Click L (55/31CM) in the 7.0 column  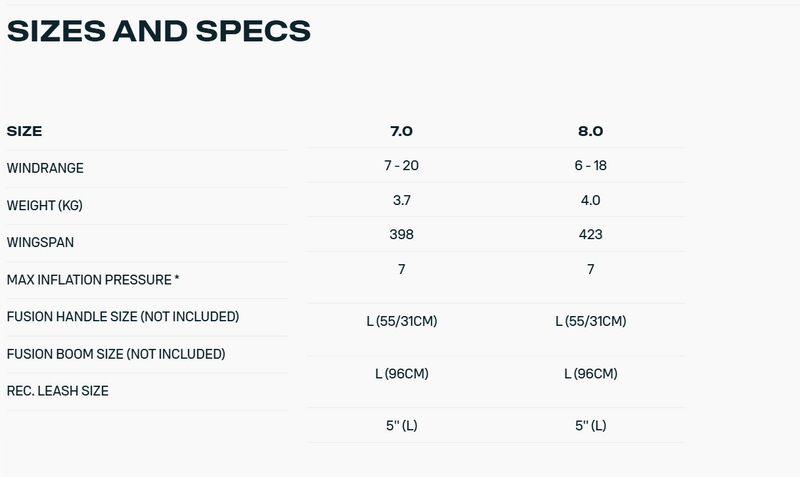click(x=401, y=321)
